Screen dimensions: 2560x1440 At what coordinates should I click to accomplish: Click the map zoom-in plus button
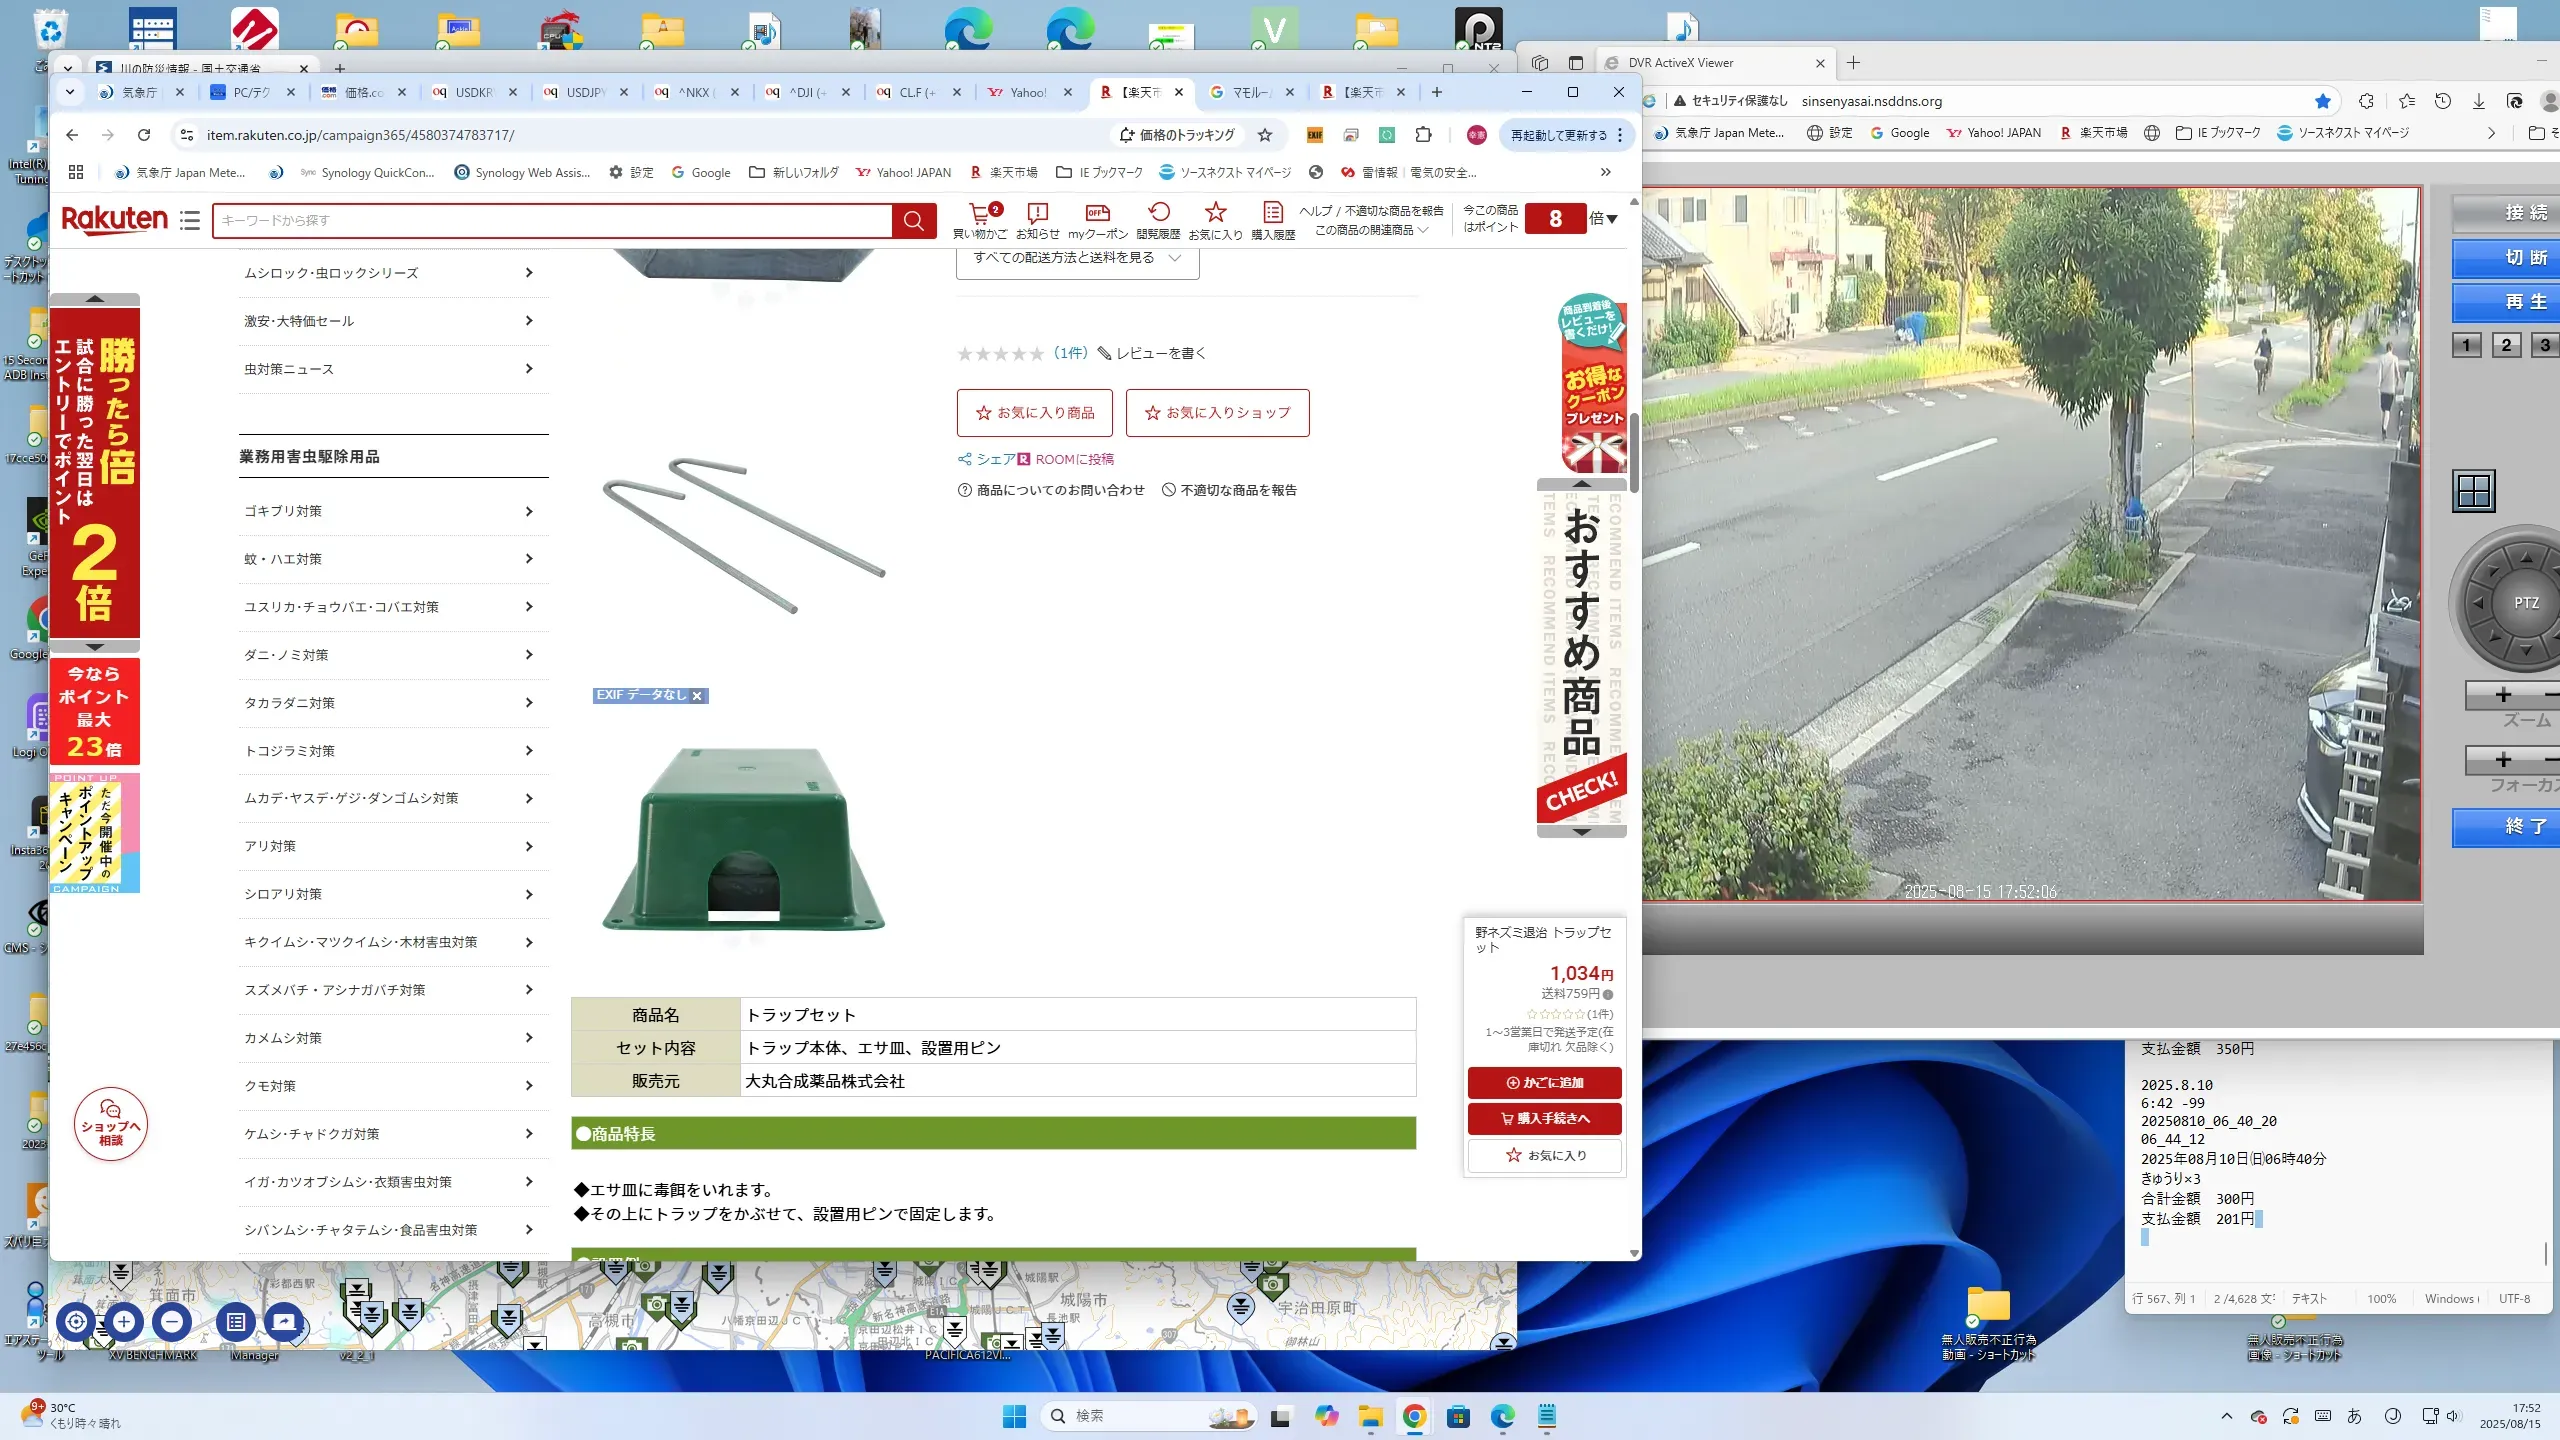pos(124,1321)
